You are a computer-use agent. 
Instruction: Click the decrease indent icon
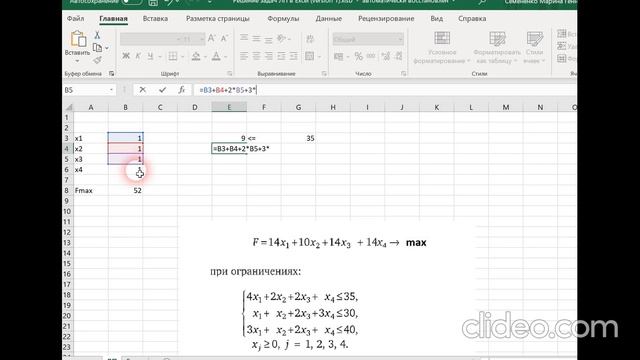[x=281, y=56]
